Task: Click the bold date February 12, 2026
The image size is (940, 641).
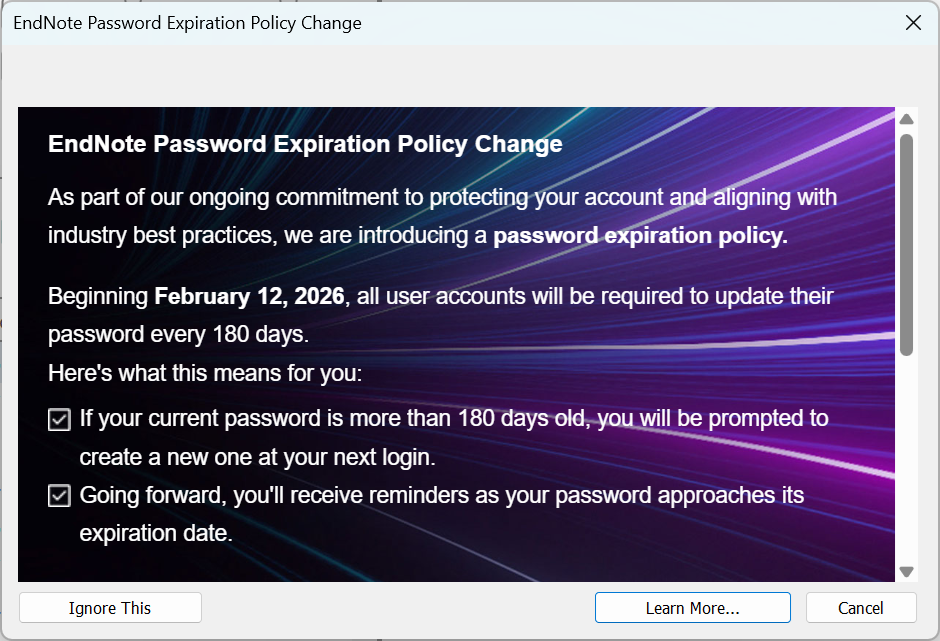Action: point(249,297)
